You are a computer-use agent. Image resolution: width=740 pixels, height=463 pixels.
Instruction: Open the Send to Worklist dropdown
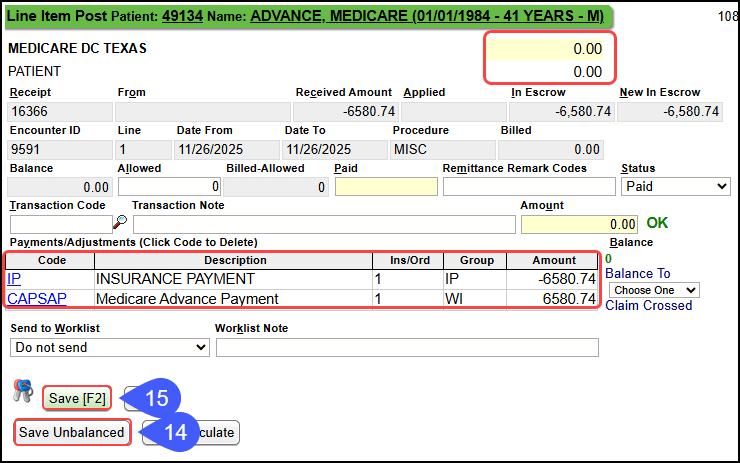[x=109, y=347]
